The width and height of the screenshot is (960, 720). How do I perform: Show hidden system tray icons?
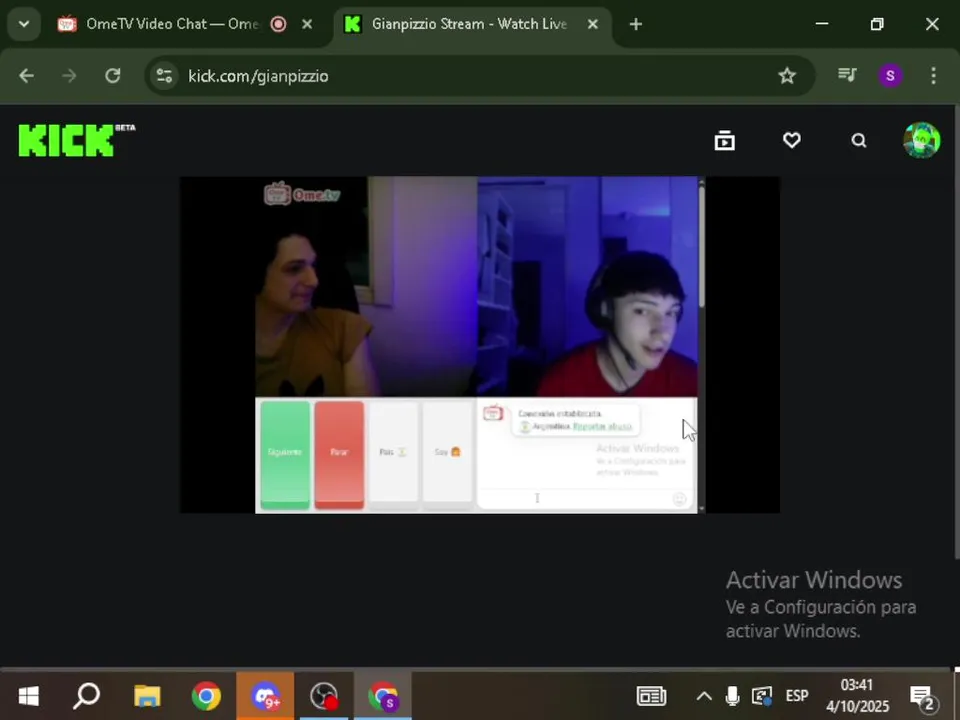point(704,696)
